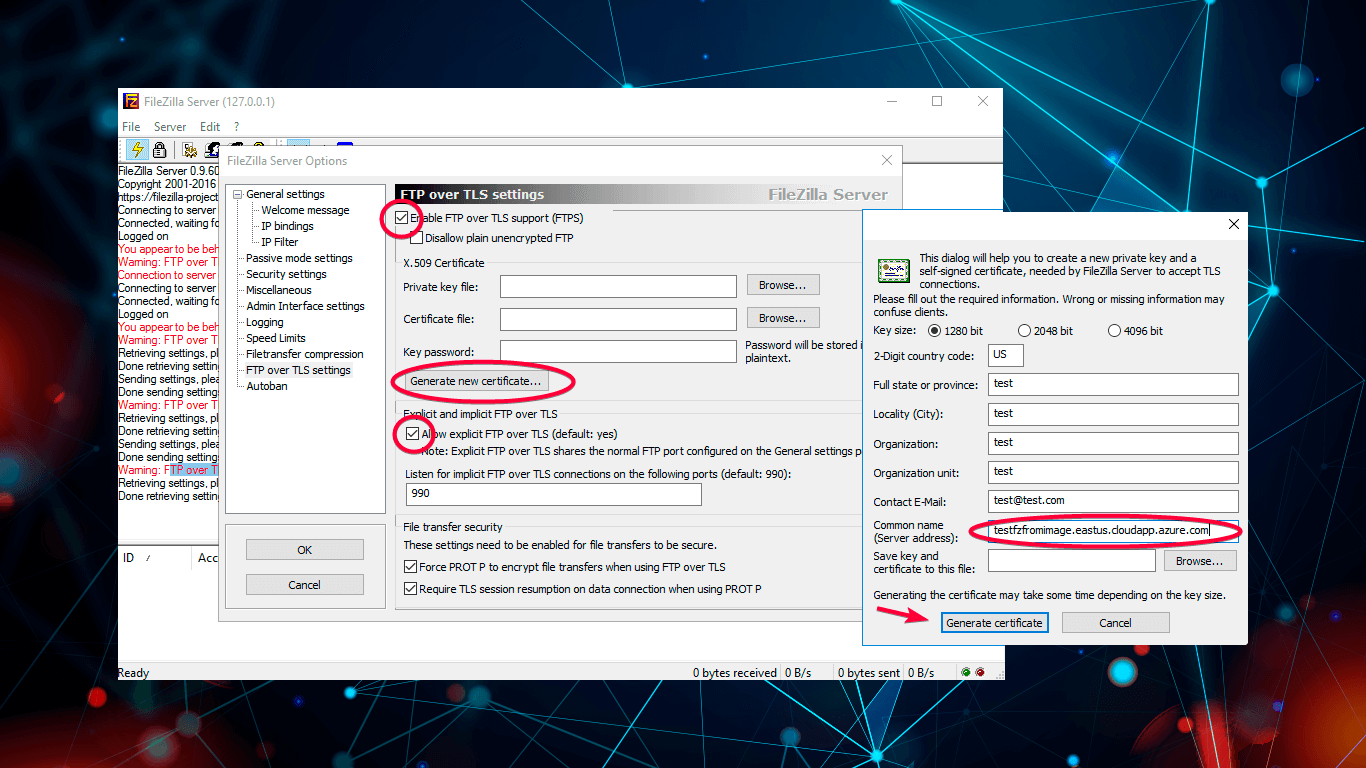Click the user account toolbar icon

pos(212,149)
